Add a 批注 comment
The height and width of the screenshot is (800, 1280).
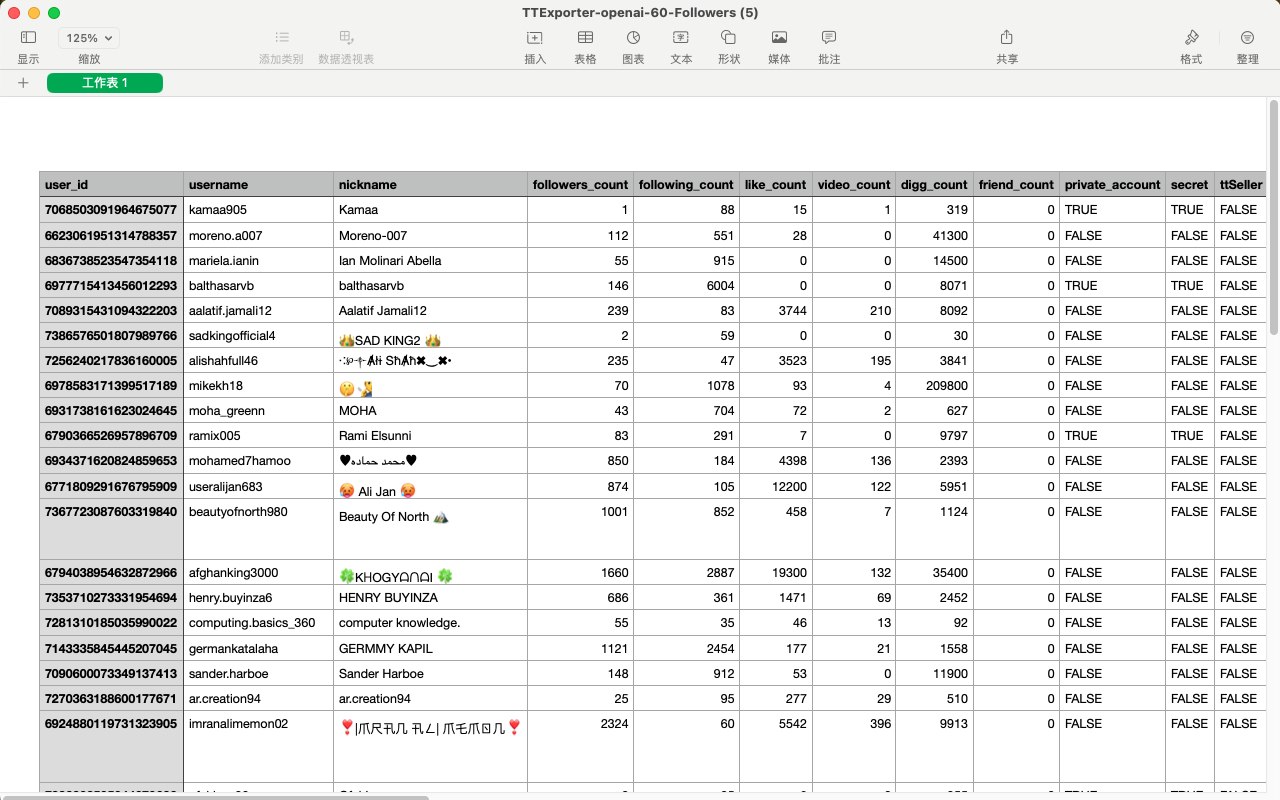829,38
